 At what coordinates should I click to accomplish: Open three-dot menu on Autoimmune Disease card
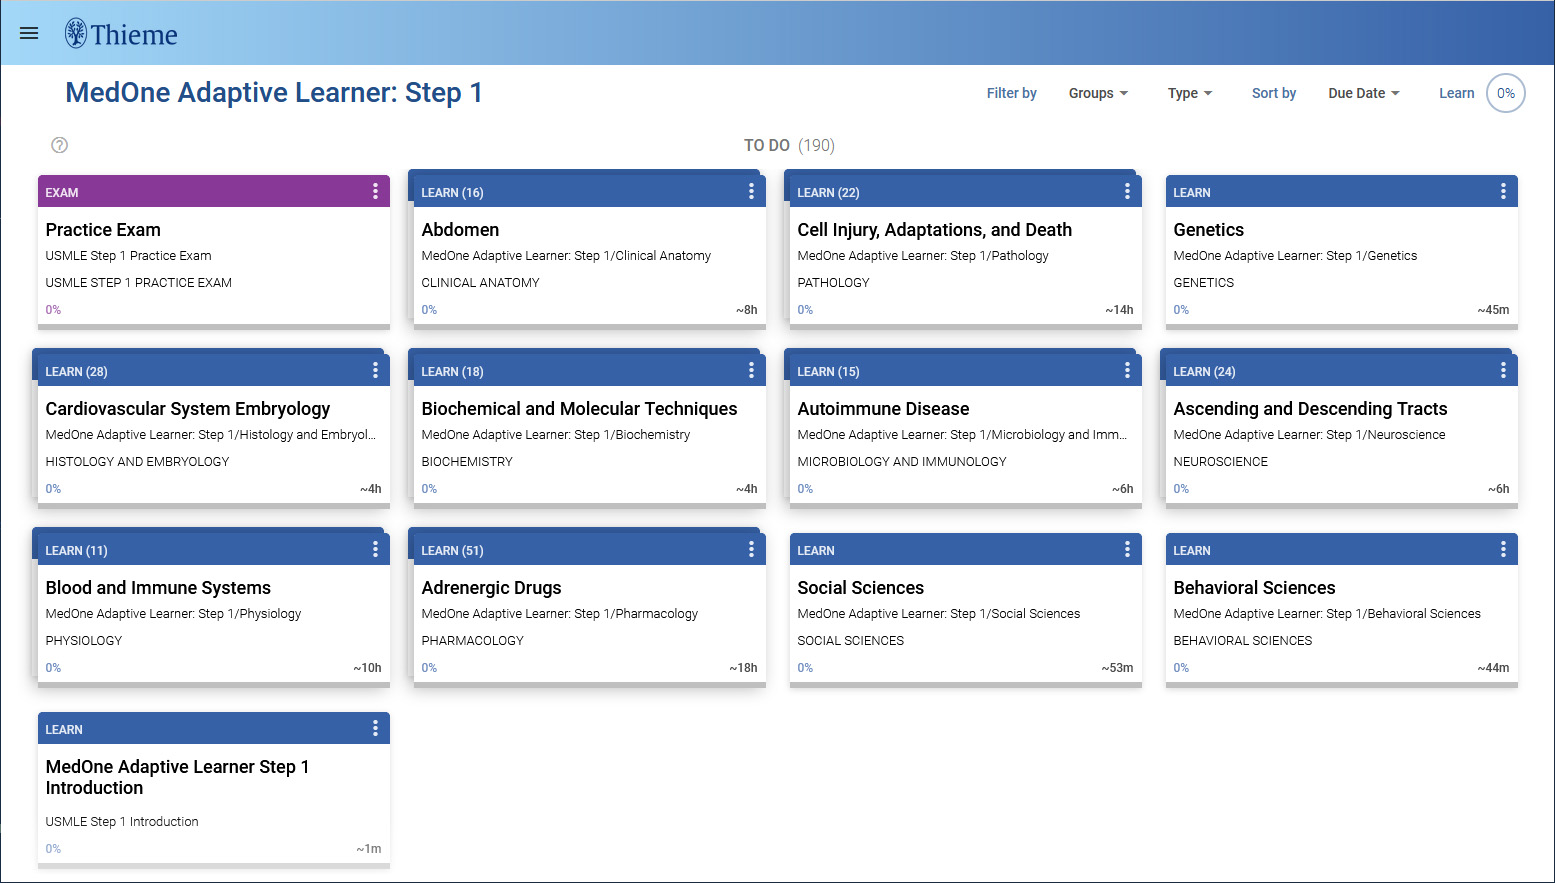[1127, 370]
